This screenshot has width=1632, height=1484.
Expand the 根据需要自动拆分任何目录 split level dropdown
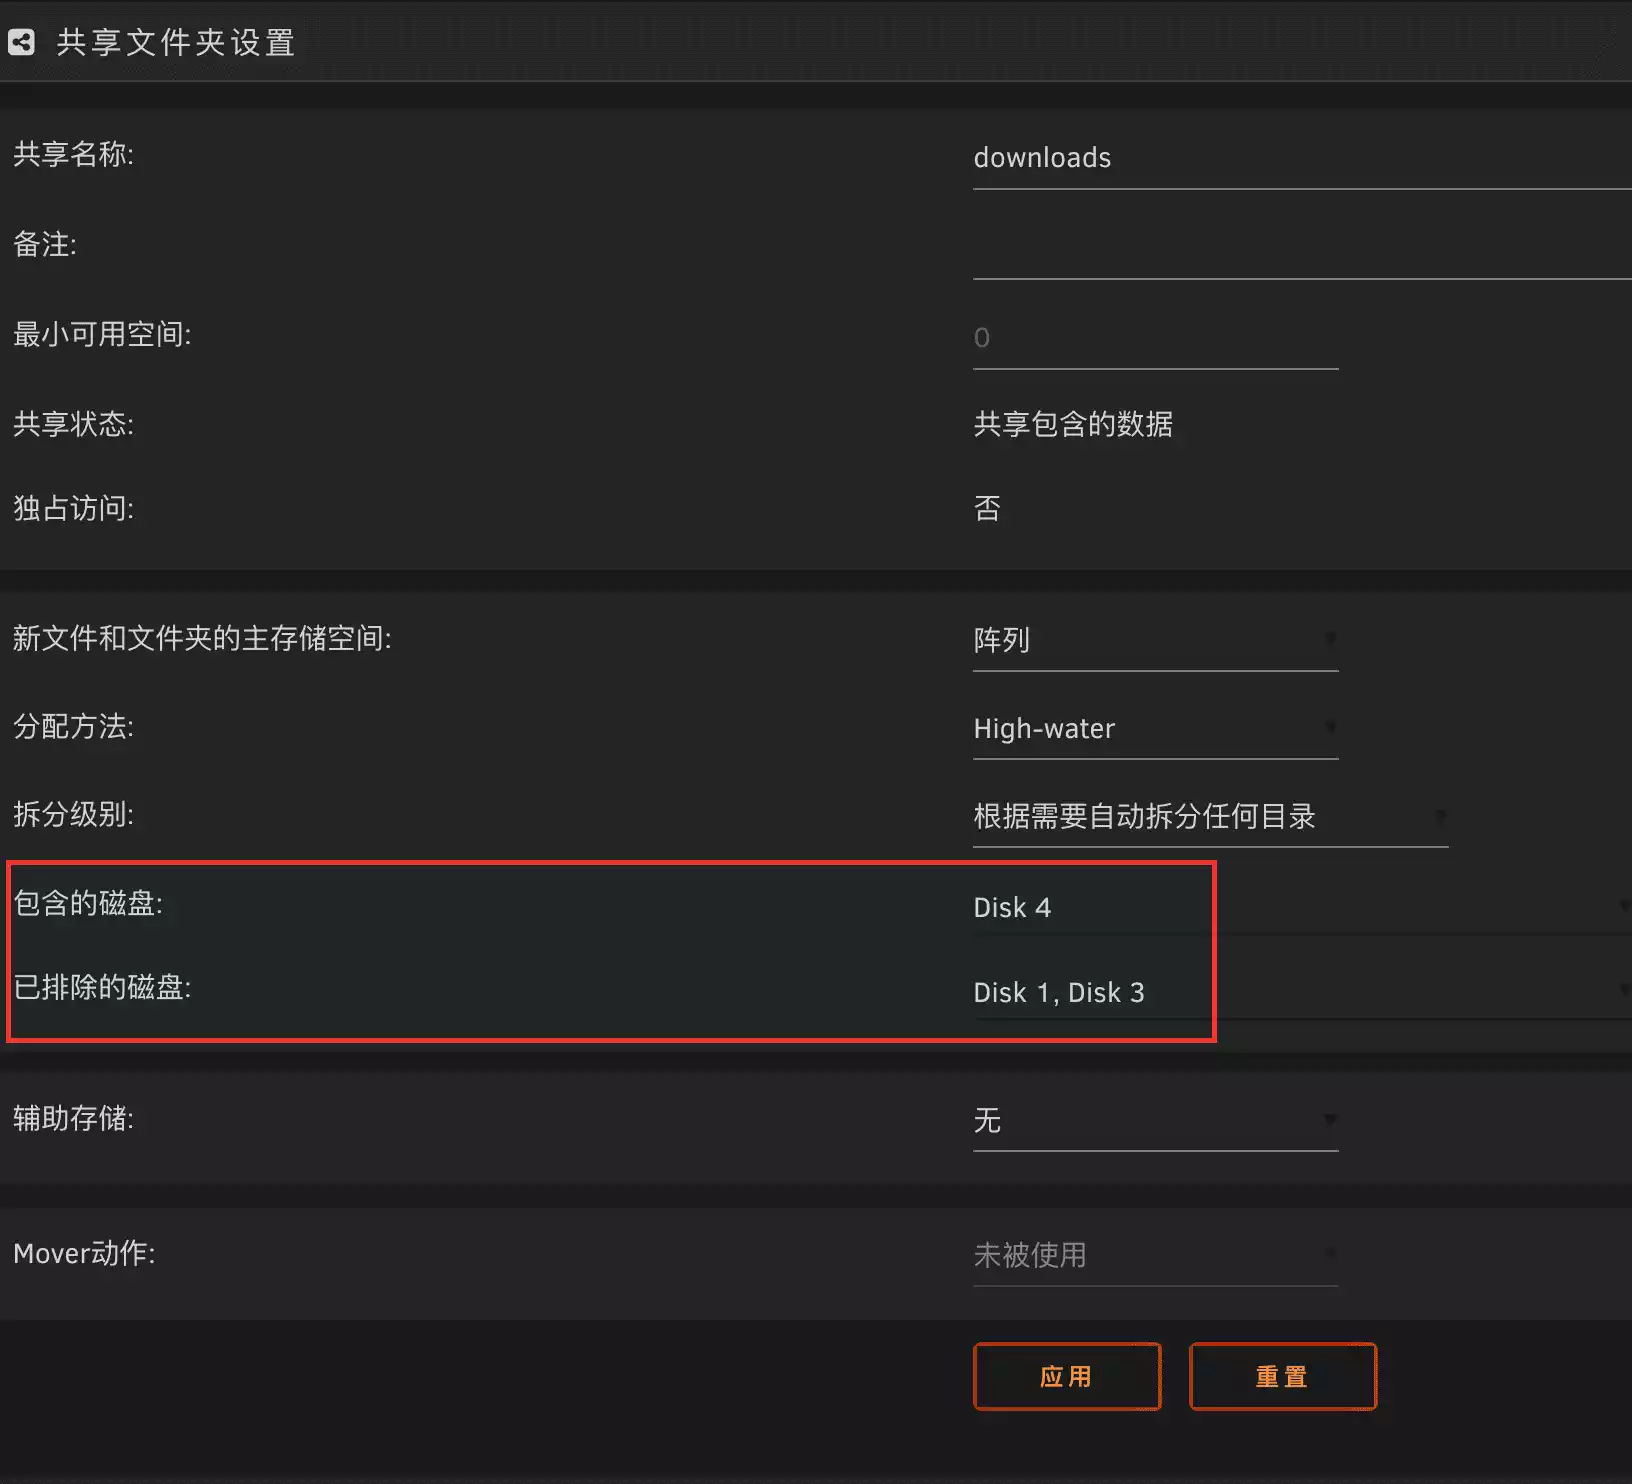[1210, 817]
